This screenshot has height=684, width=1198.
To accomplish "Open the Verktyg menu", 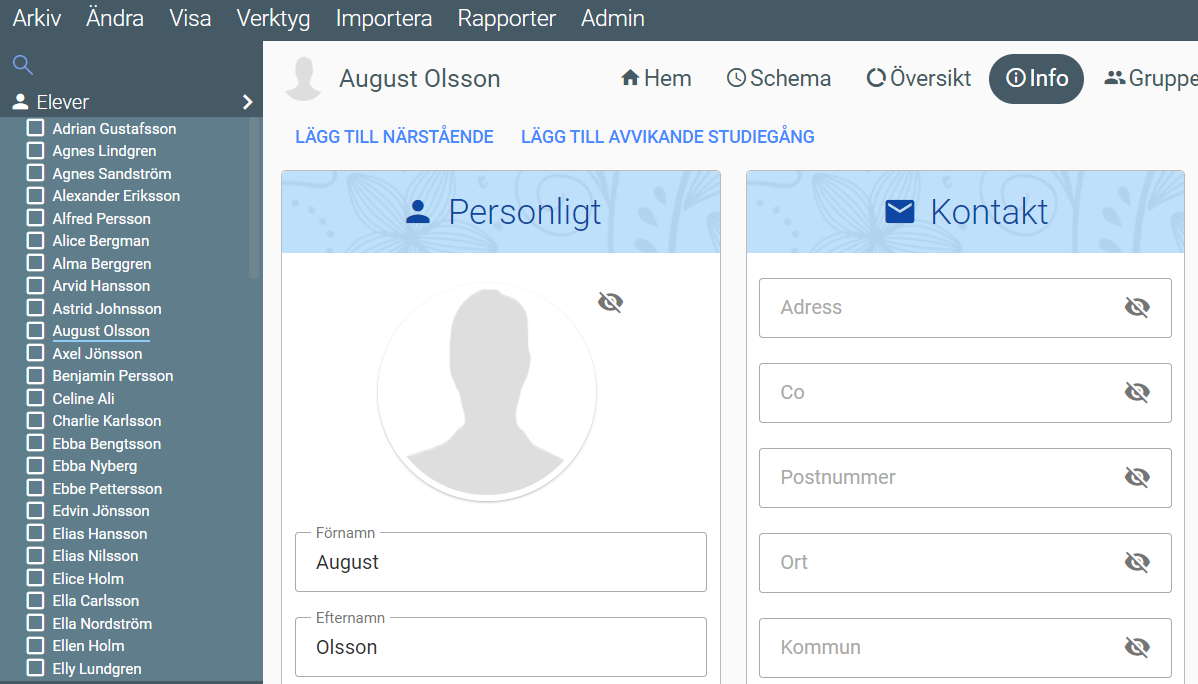I will [x=273, y=18].
